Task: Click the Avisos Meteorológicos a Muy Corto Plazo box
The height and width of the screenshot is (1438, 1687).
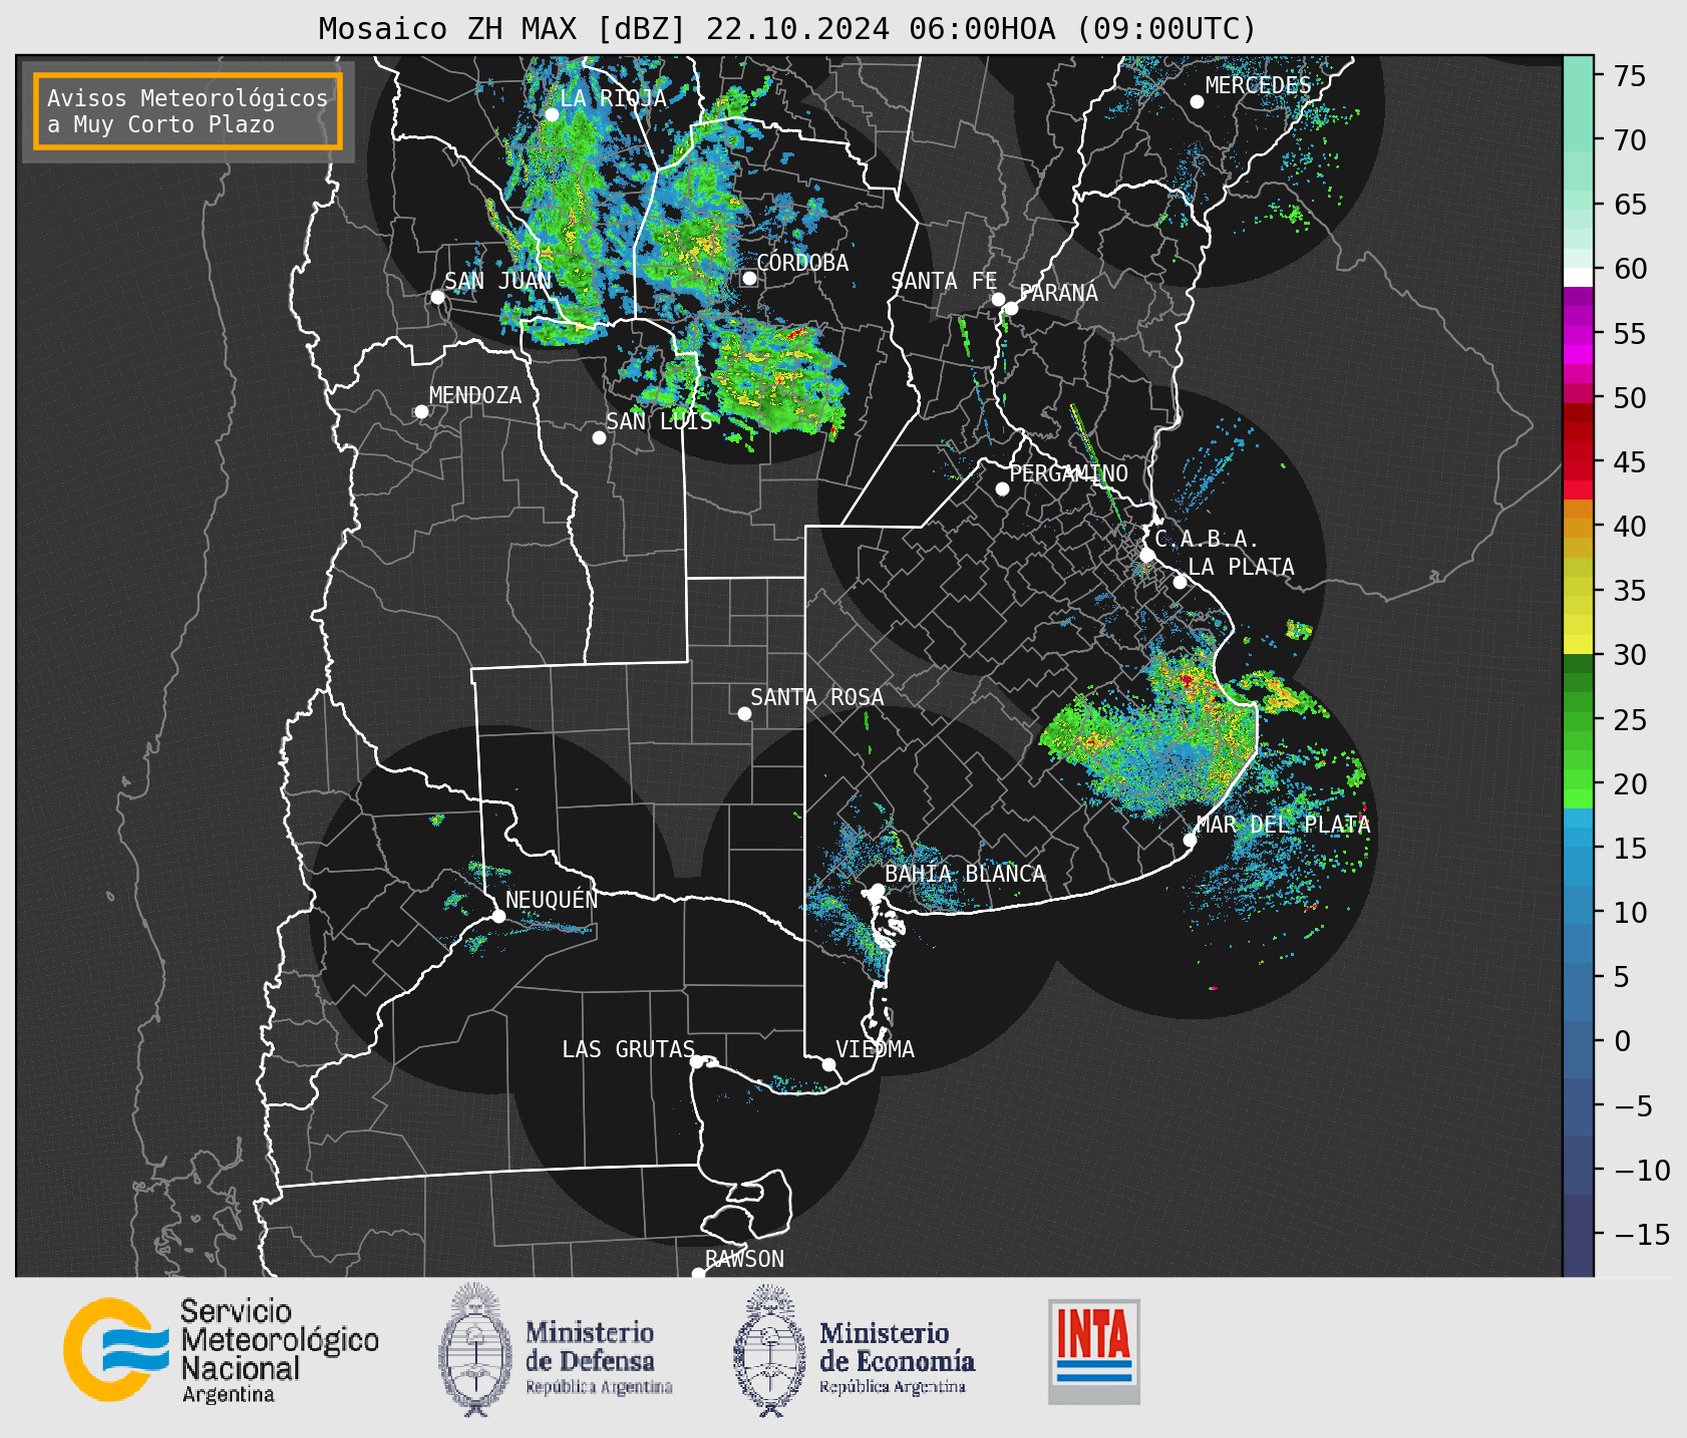Action: point(188,111)
